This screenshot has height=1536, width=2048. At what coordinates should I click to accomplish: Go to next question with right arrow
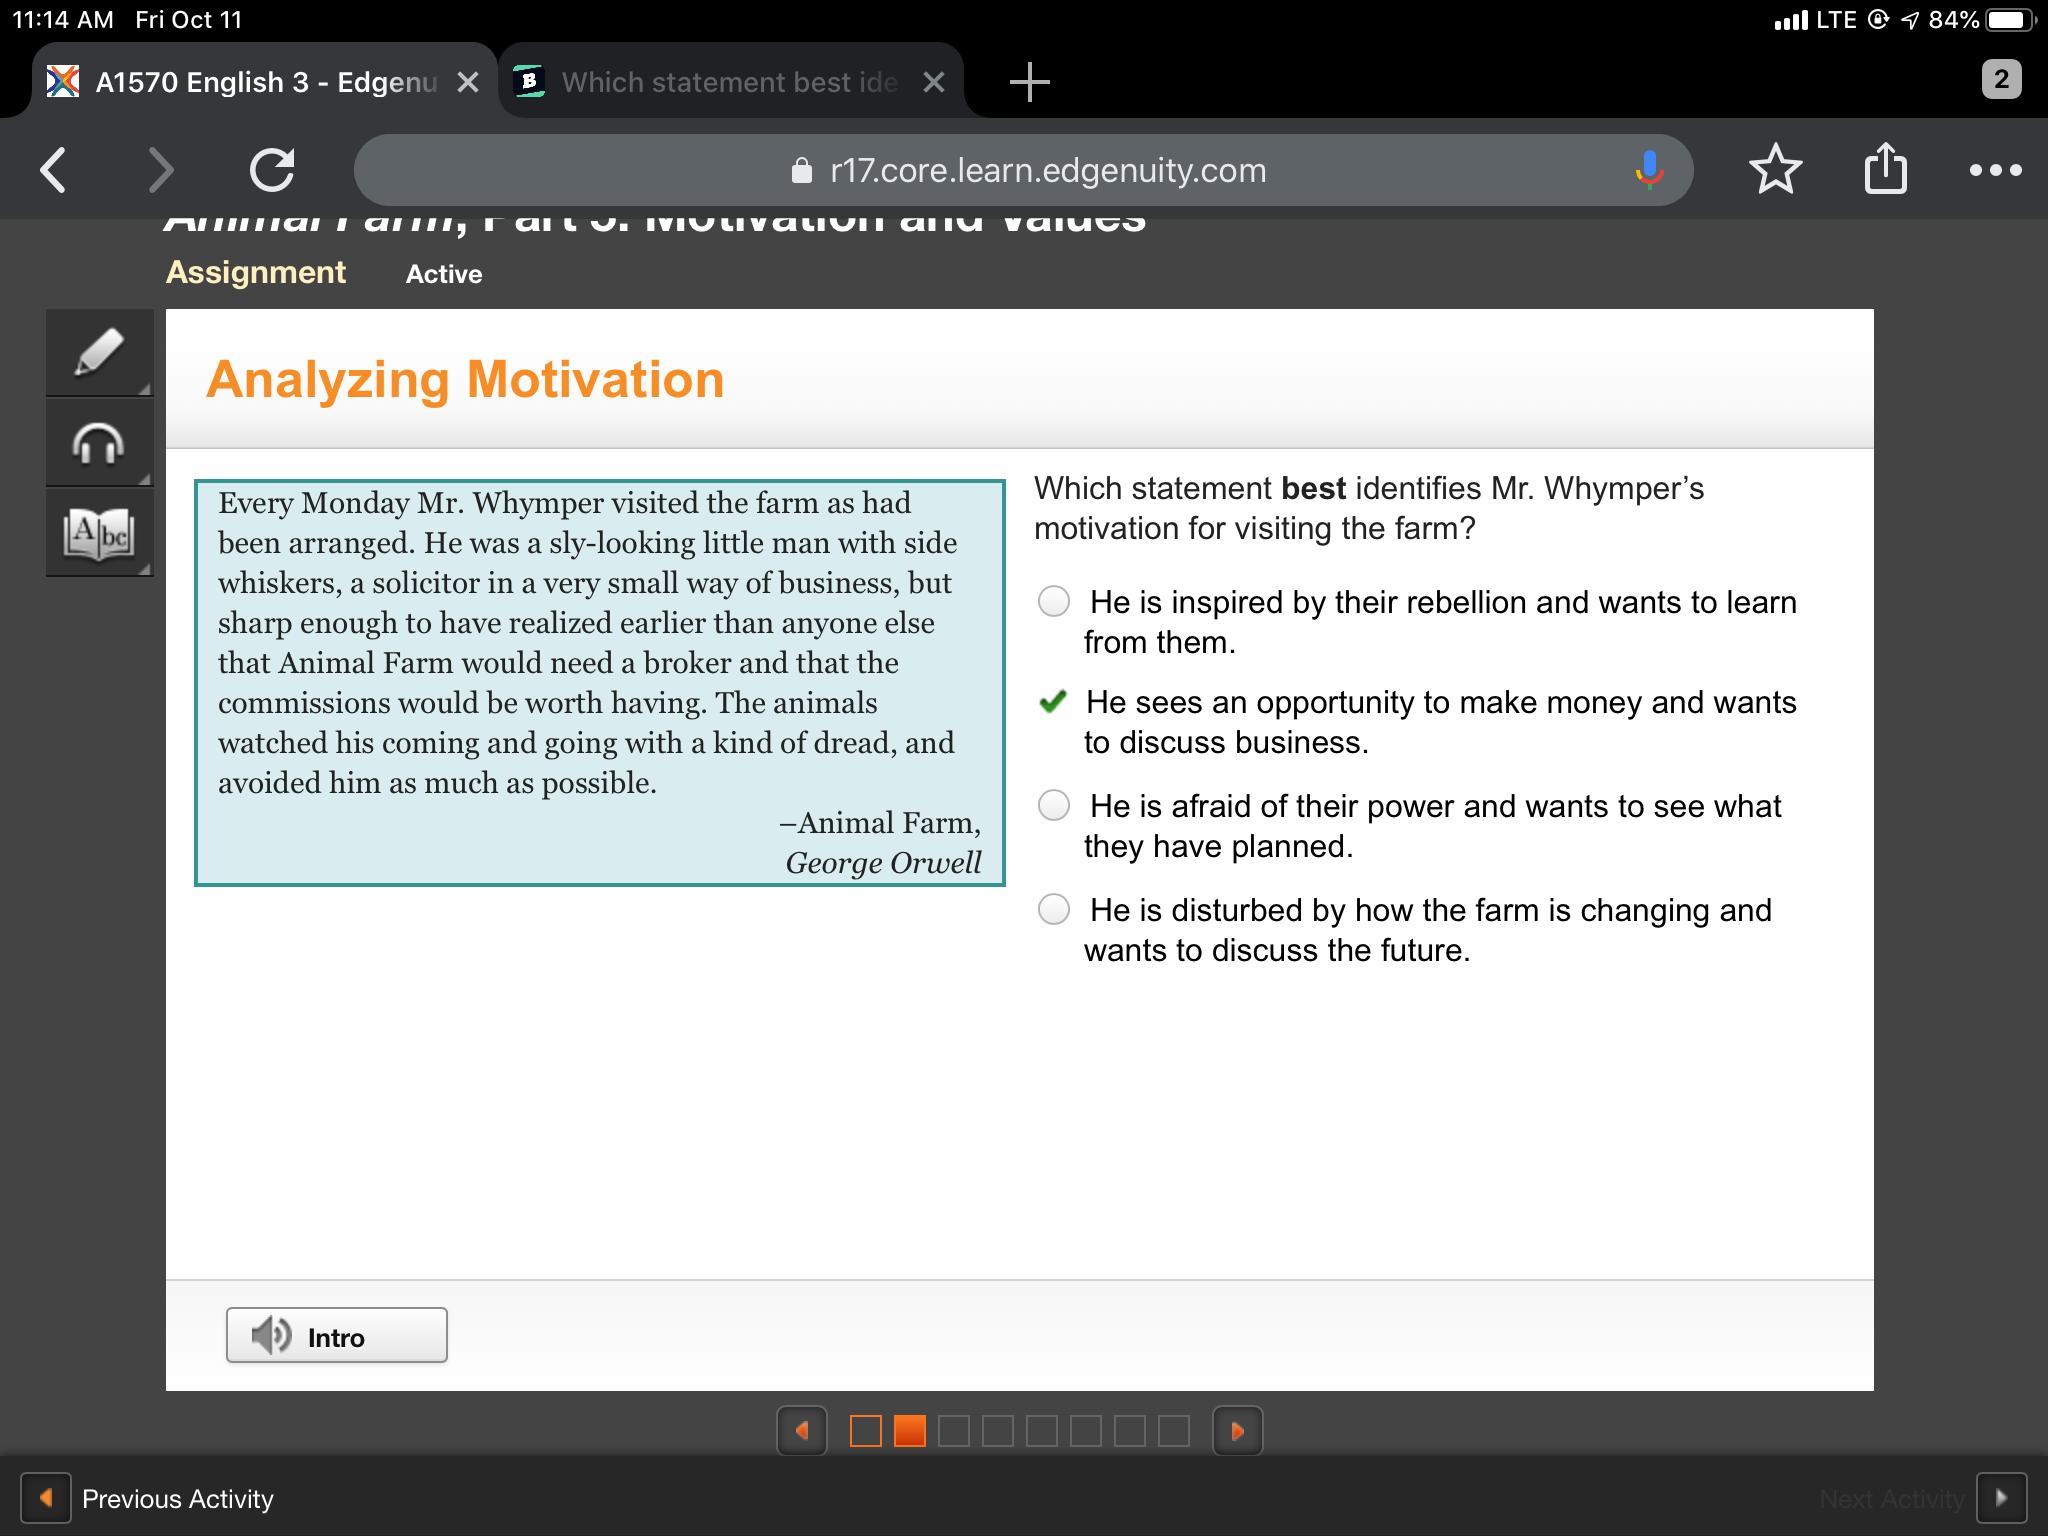1237,1431
